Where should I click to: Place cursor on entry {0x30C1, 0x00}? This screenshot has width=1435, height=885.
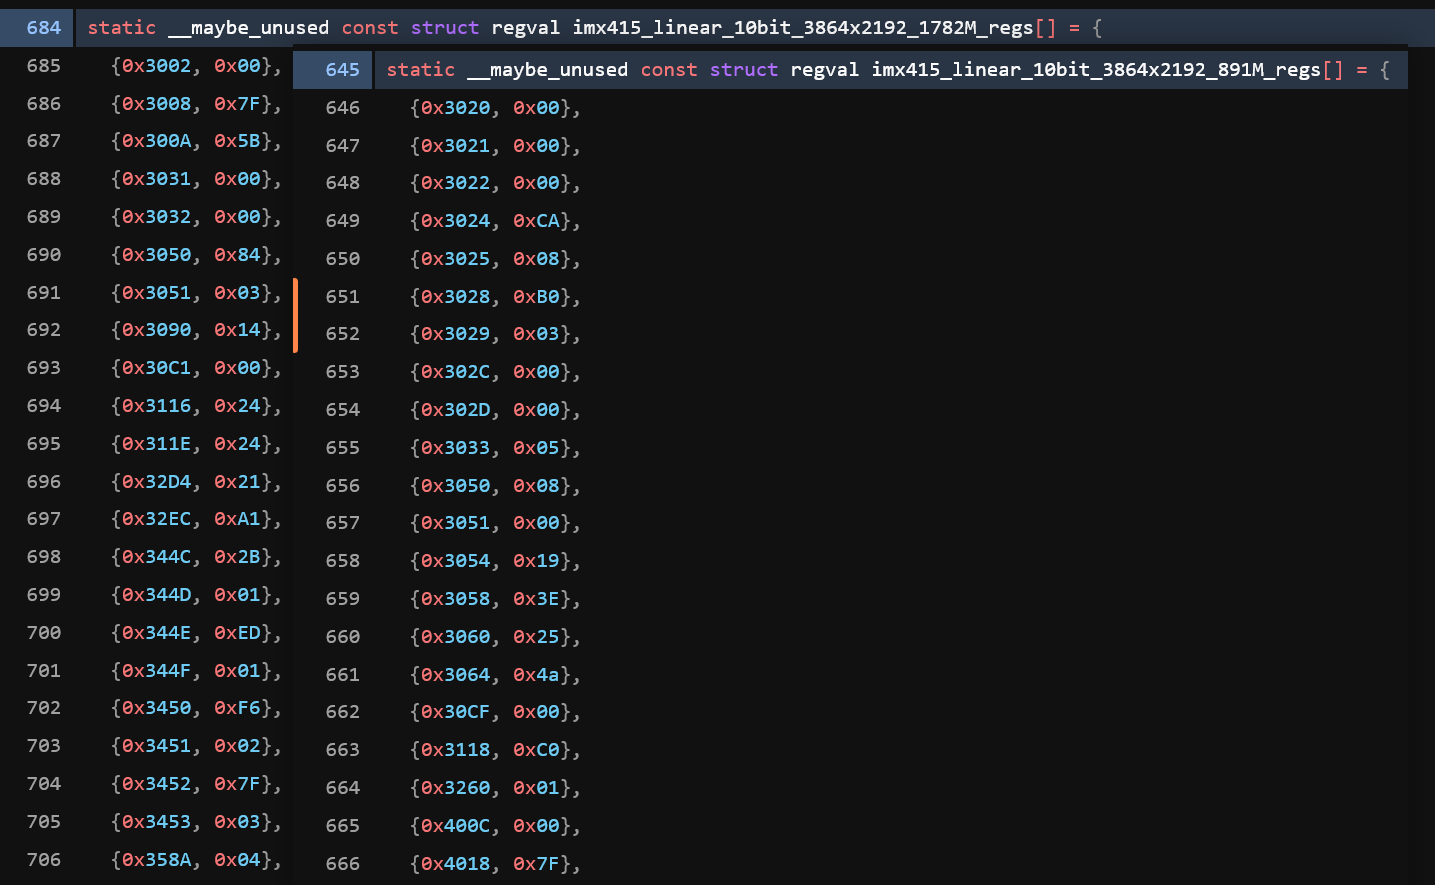196,368
